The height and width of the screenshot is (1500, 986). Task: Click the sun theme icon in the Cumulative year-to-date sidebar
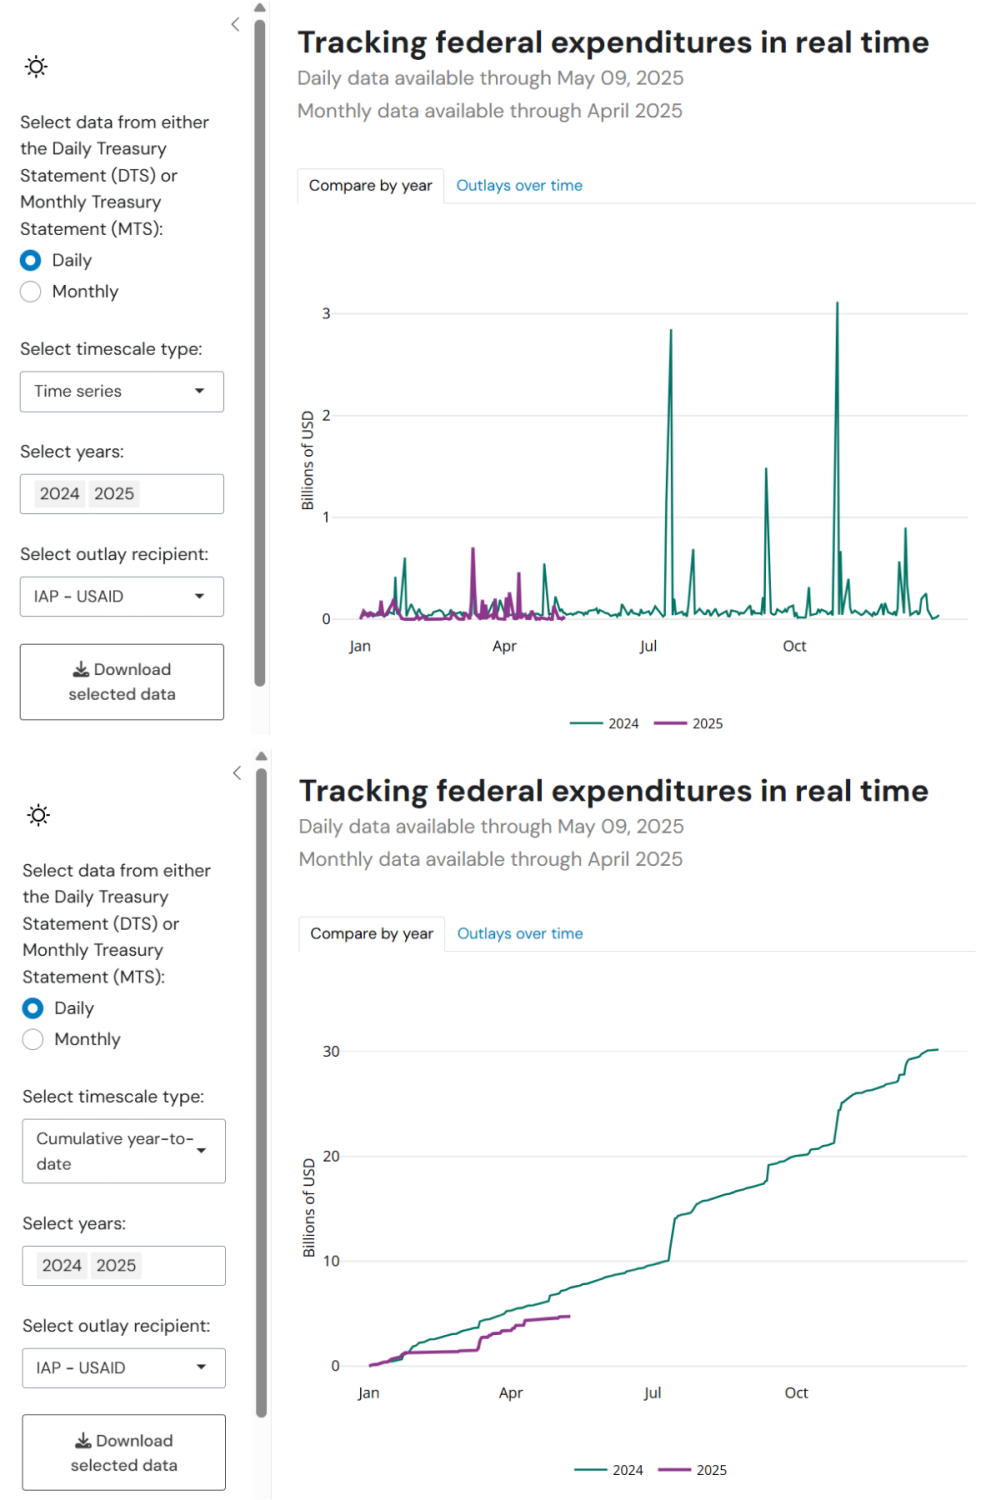38,815
